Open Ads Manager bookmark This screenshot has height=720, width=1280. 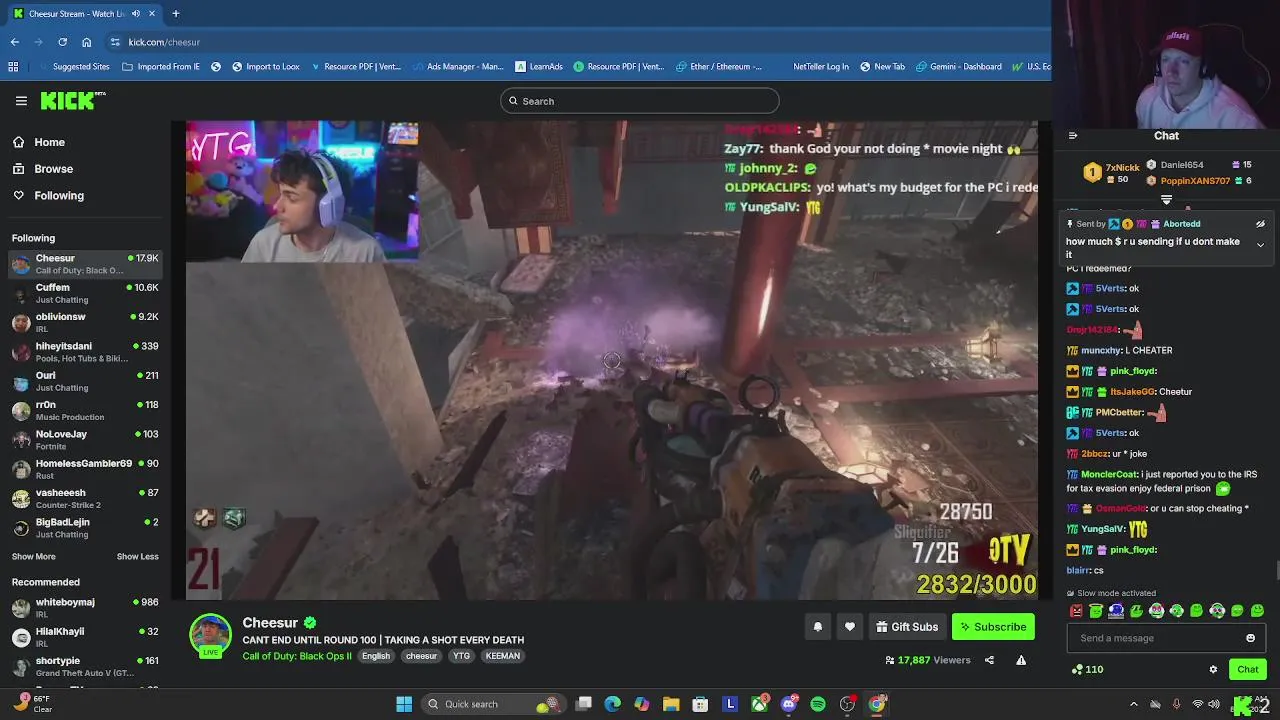[457, 67]
